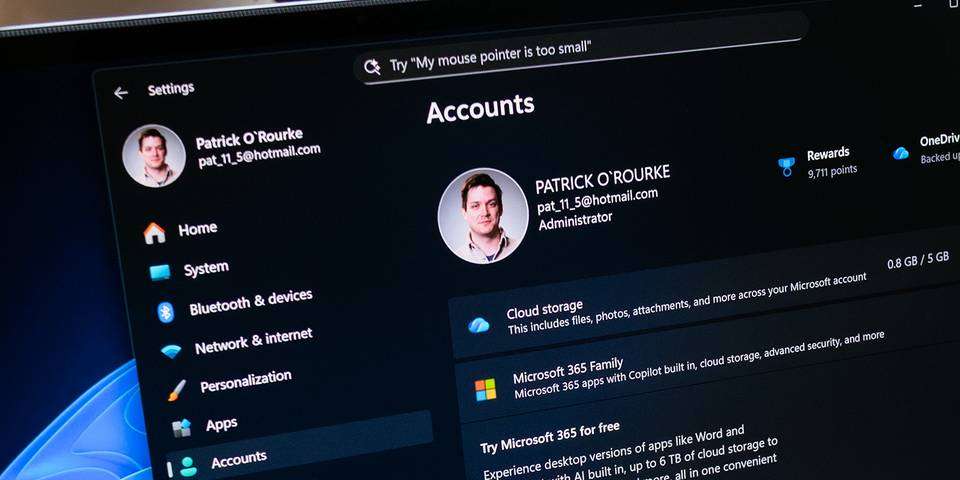This screenshot has height=480, width=960.
Task: Select Accounts in the navigation list
Action: point(238,459)
